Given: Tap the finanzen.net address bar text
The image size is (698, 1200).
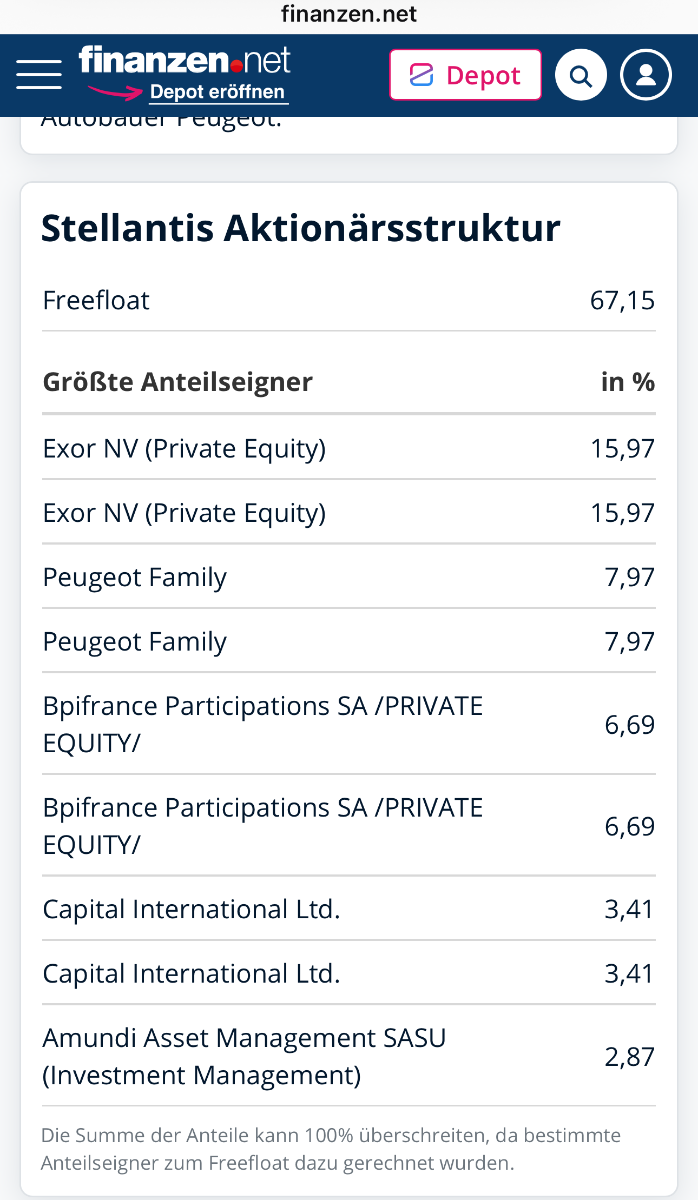Looking at the screenshot, I should tap(349, 14).
